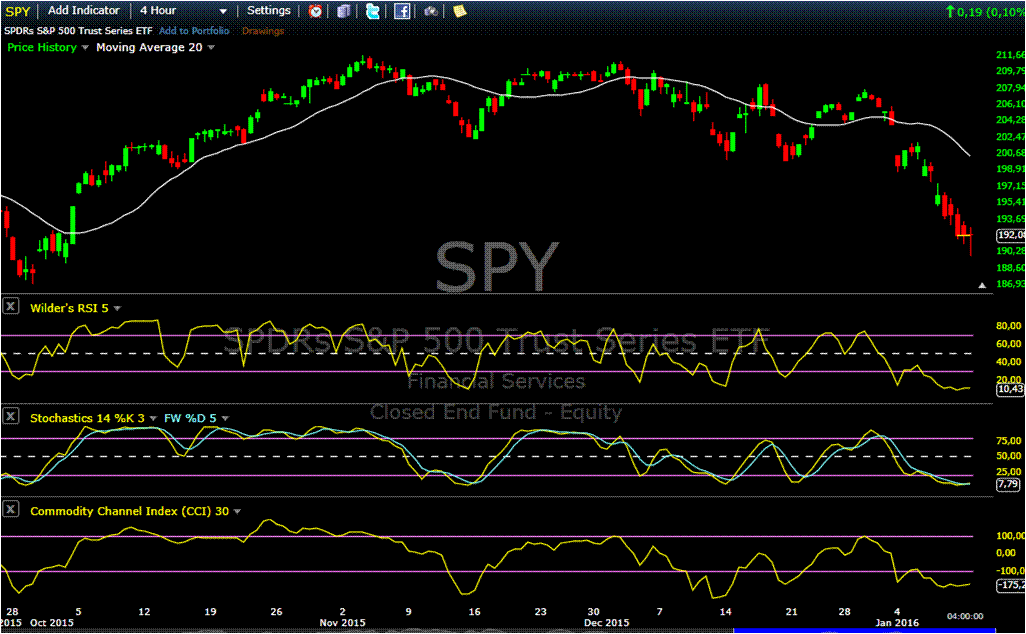Click the 100,0 CCI scale label
Image resolution: width=1026 pixels, height=634 pixels.
click(x=1010, y=535)
